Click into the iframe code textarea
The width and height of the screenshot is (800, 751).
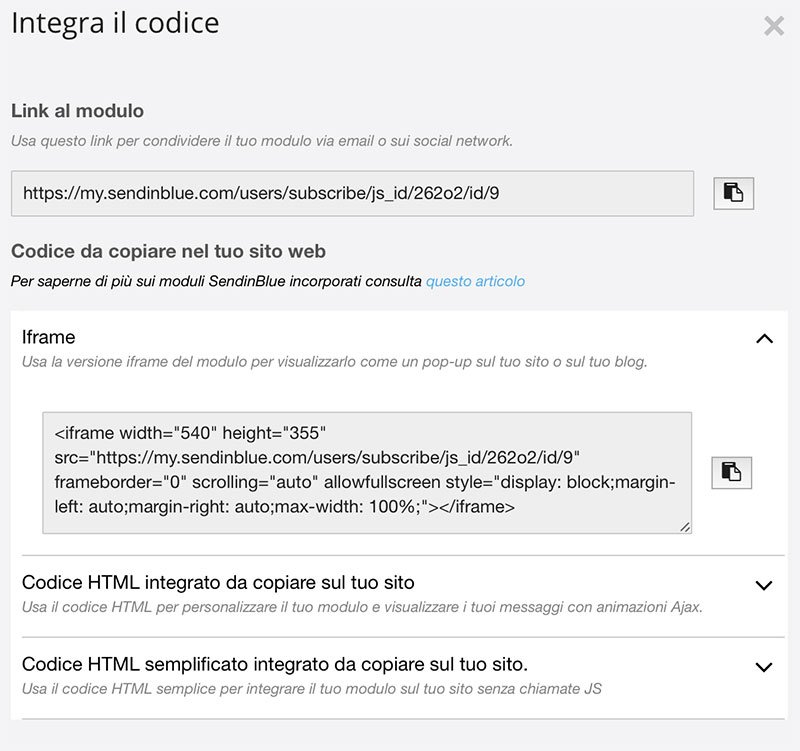pos(367,472)
